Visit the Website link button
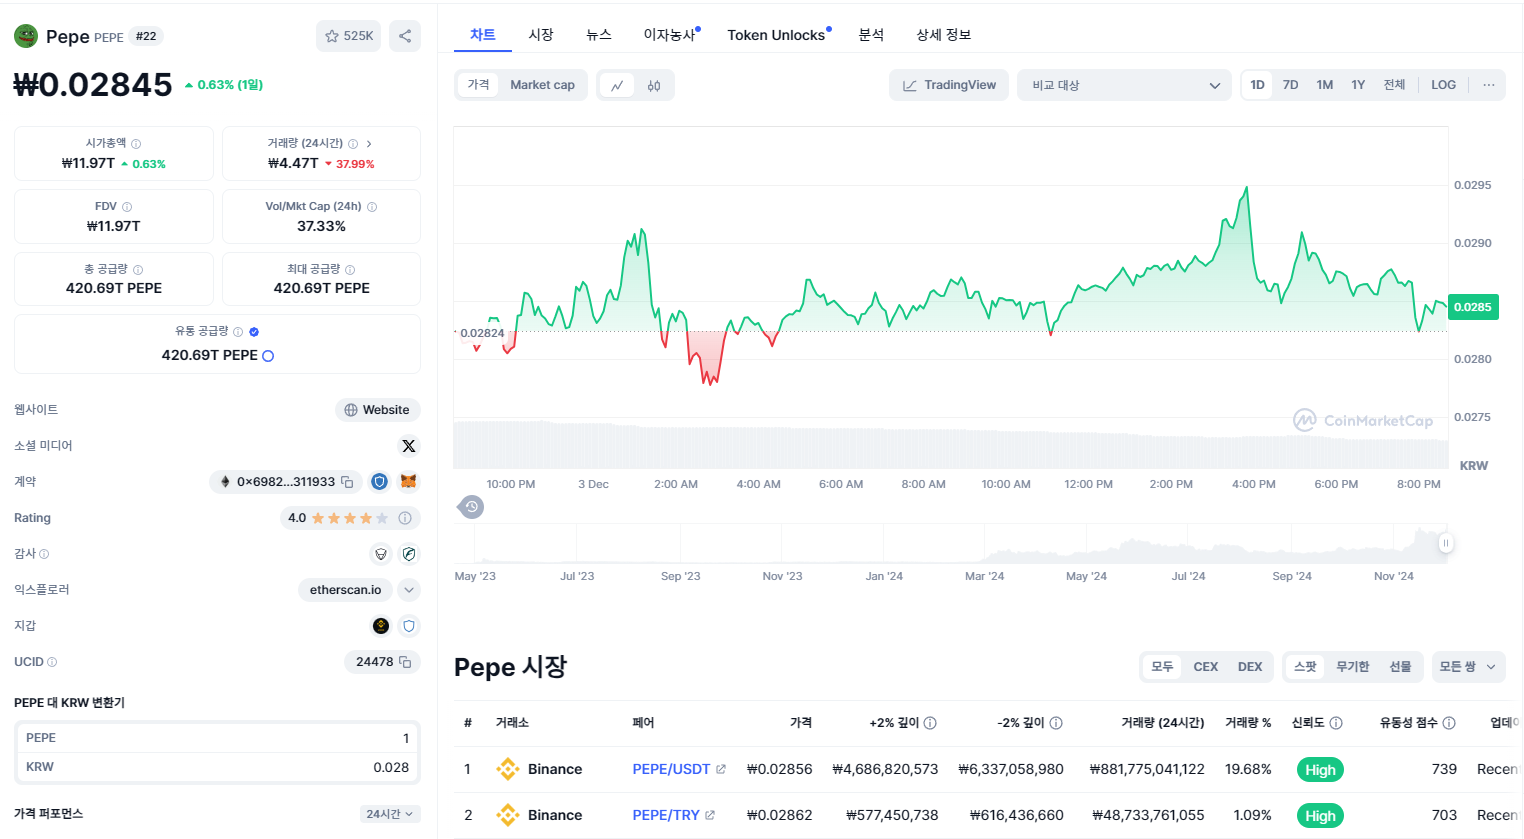Screen dimensions: 1524x839 coord(378,410)
